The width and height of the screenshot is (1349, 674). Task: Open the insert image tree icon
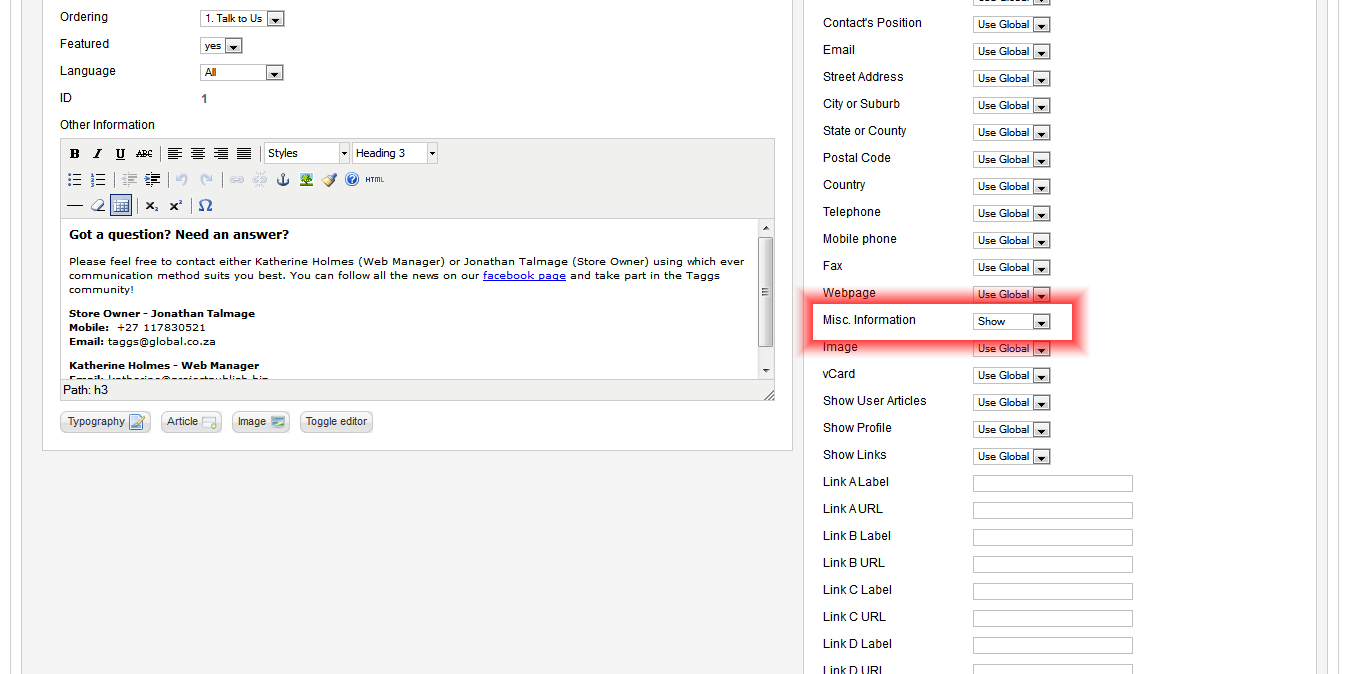tap(306, 180)
